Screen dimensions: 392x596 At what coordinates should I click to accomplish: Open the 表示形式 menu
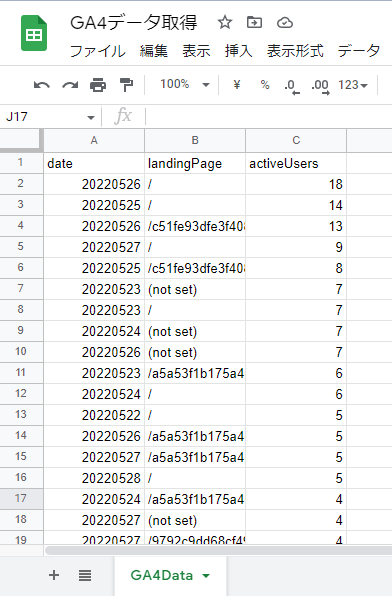coord(295,51)
